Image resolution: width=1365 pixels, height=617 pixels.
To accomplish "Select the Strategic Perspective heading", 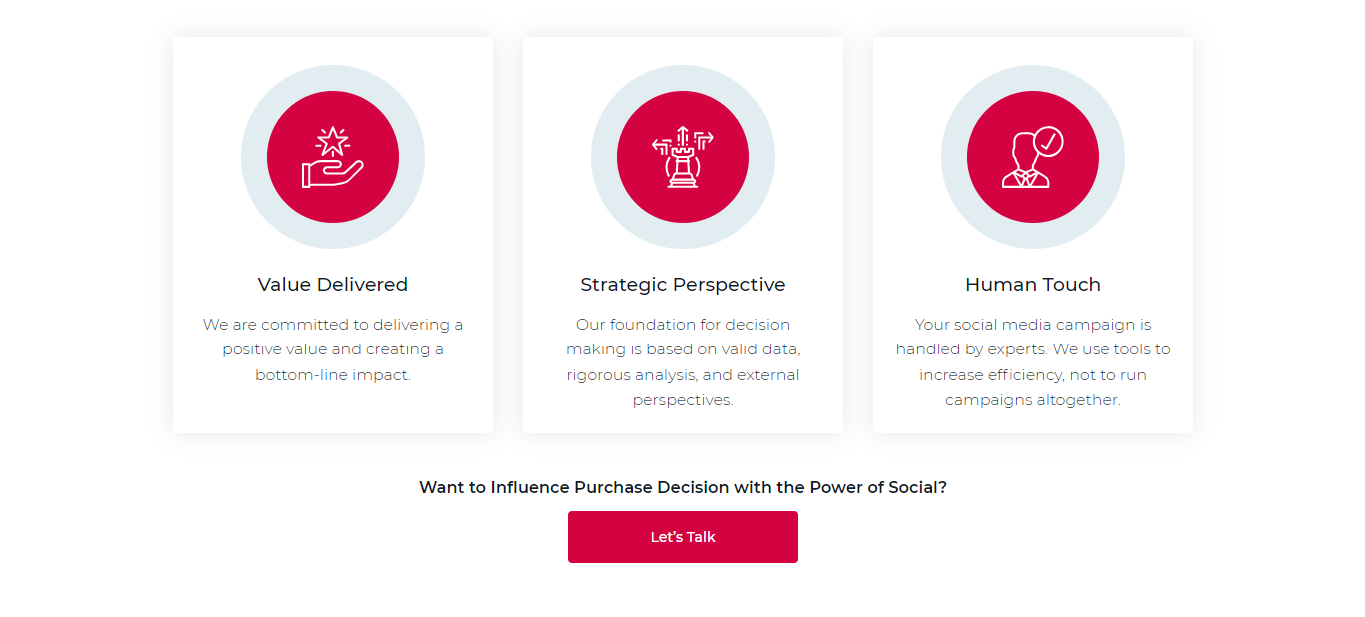I will [683, 285].
